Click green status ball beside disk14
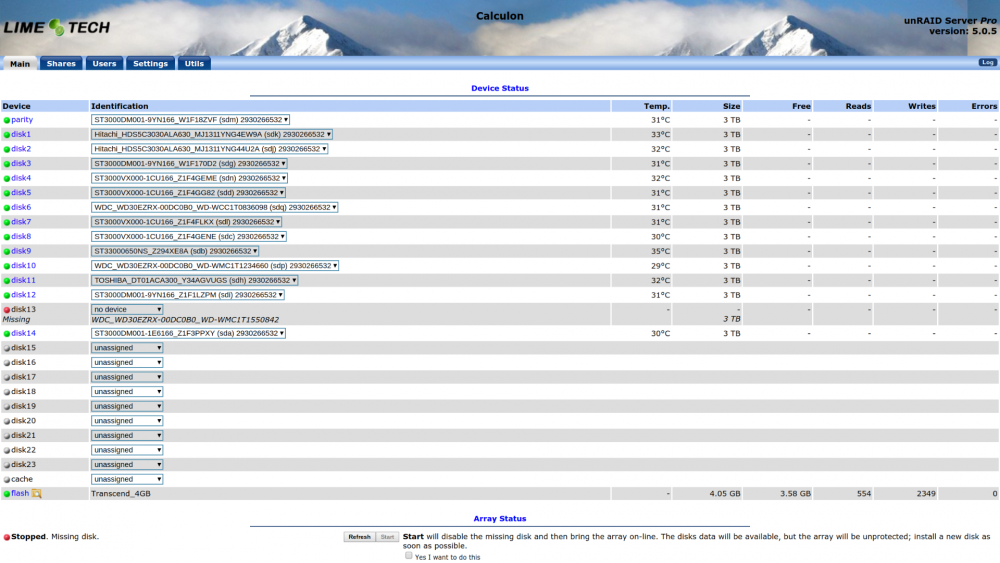Image resolution: width=1000 pixels, height=563 pixels. coord(7,333)
